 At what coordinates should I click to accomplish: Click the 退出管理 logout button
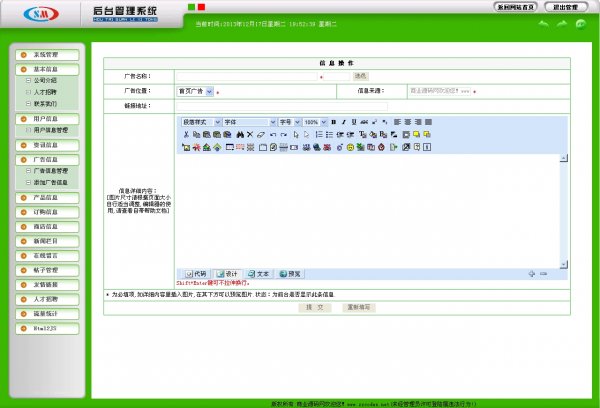tap(566, 7)
